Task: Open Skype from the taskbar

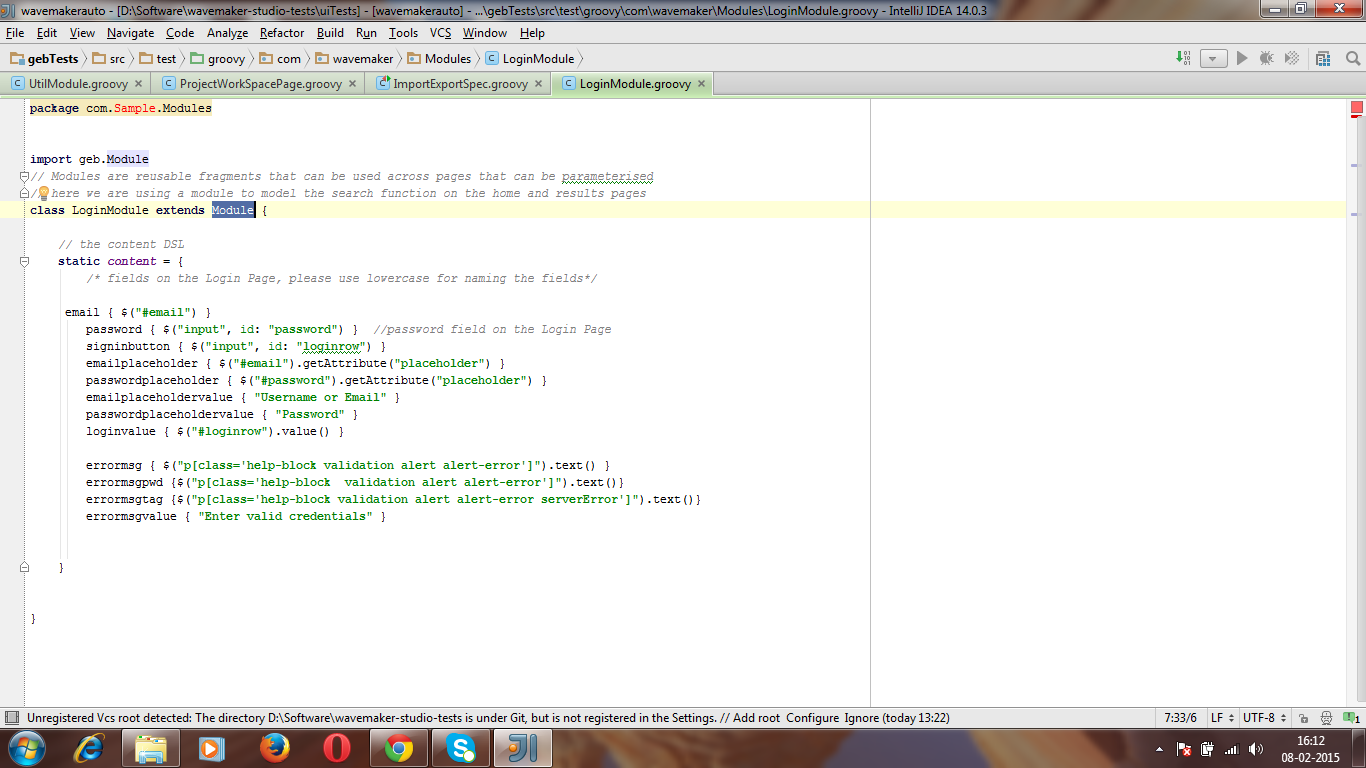Action: (461, 748)
